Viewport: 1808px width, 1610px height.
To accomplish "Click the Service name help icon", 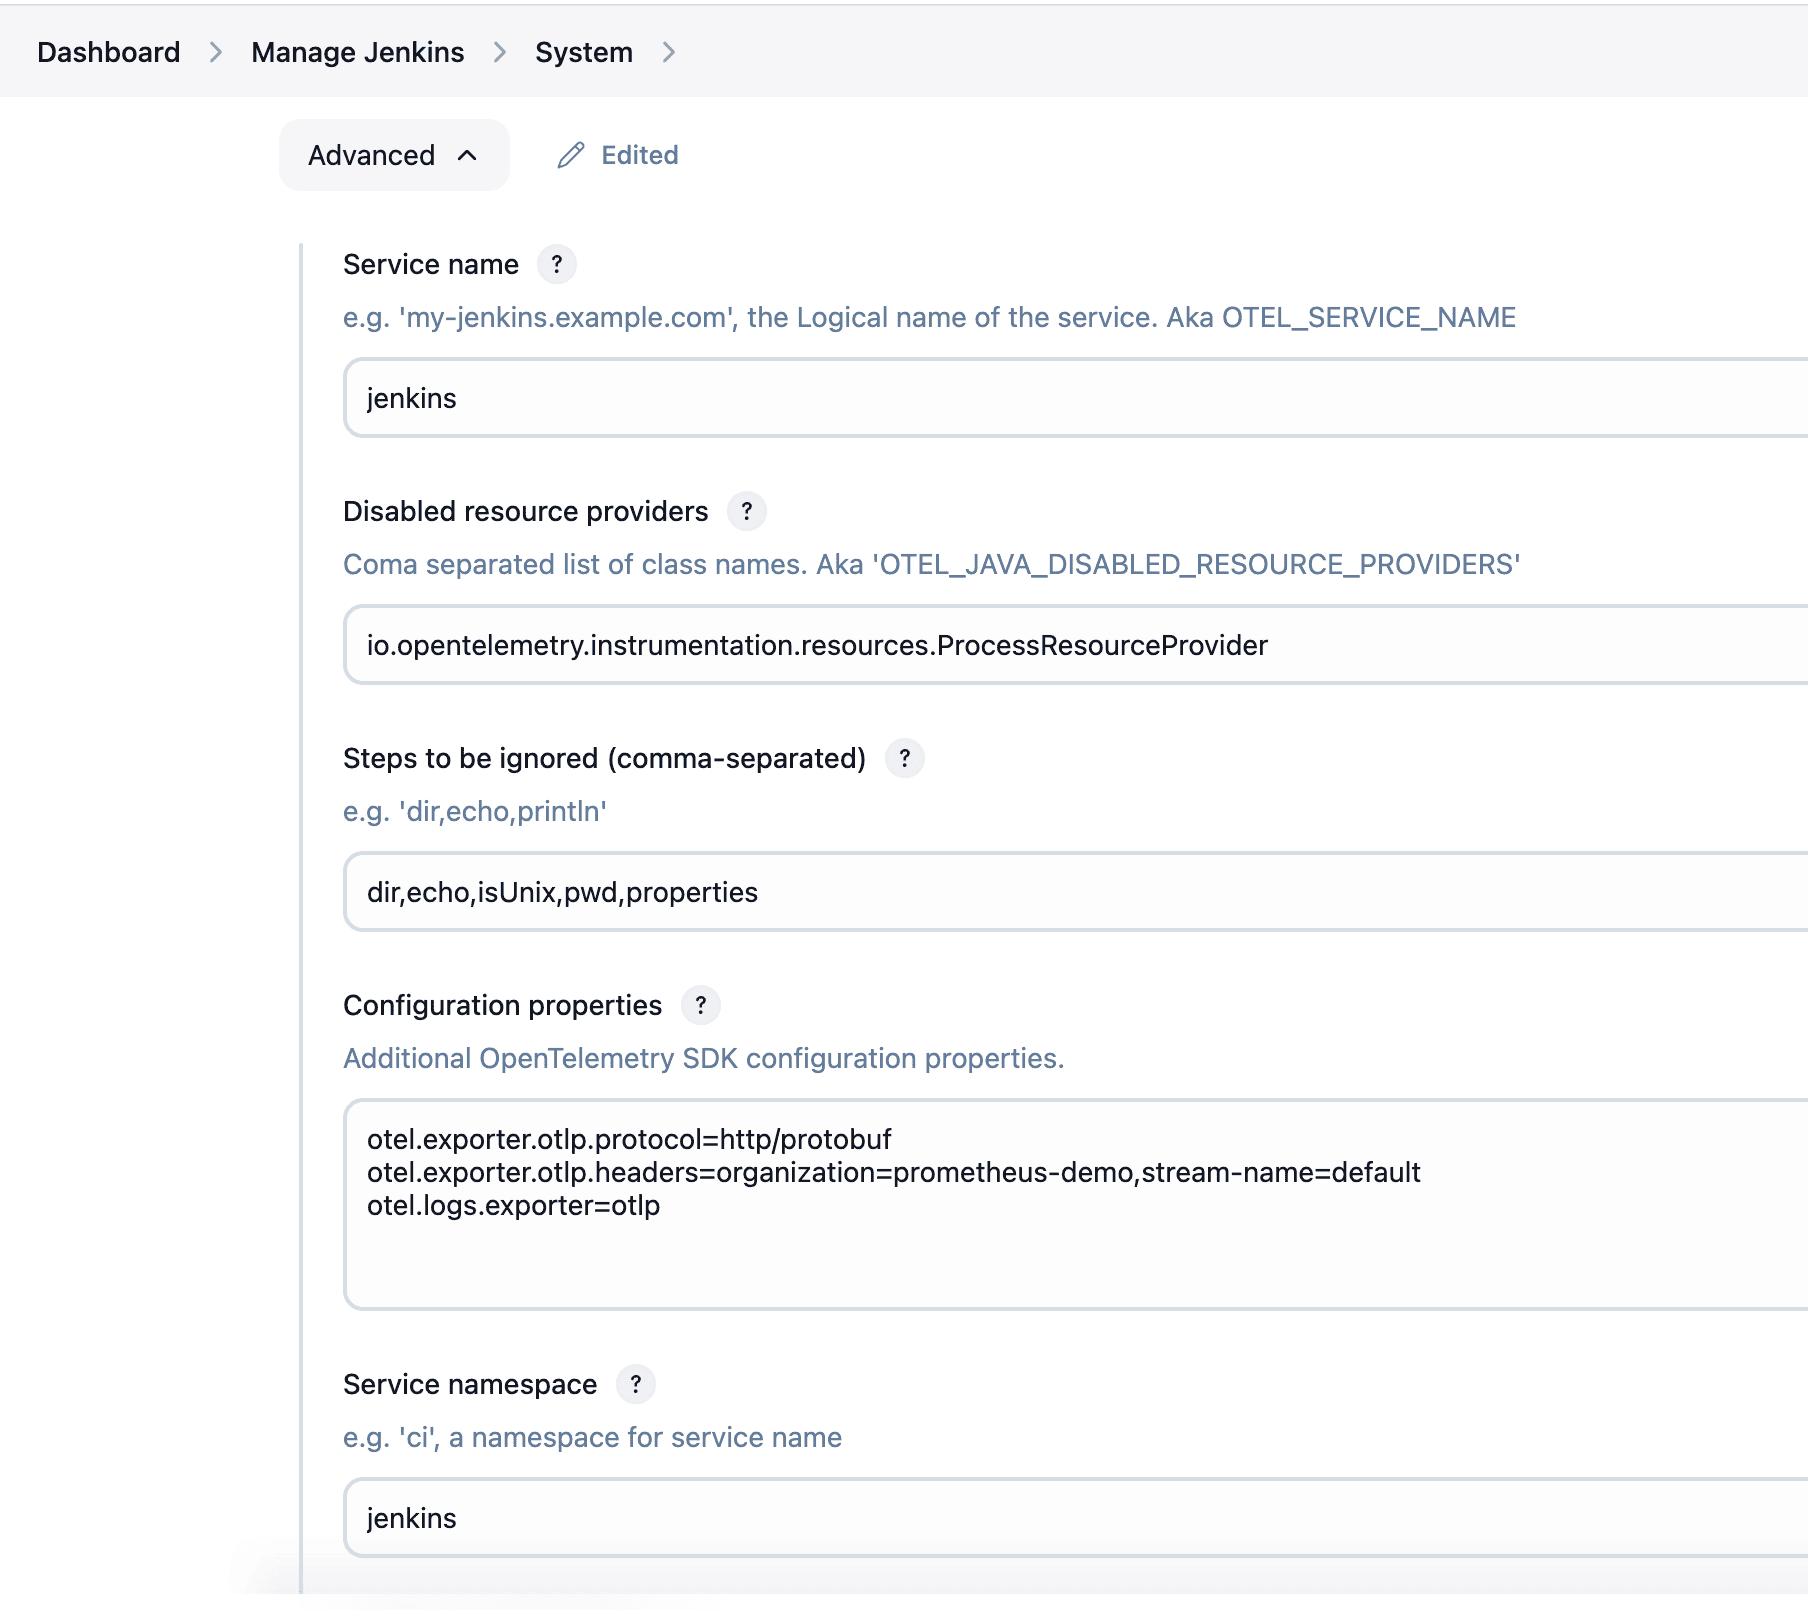I will click(557, 264).
